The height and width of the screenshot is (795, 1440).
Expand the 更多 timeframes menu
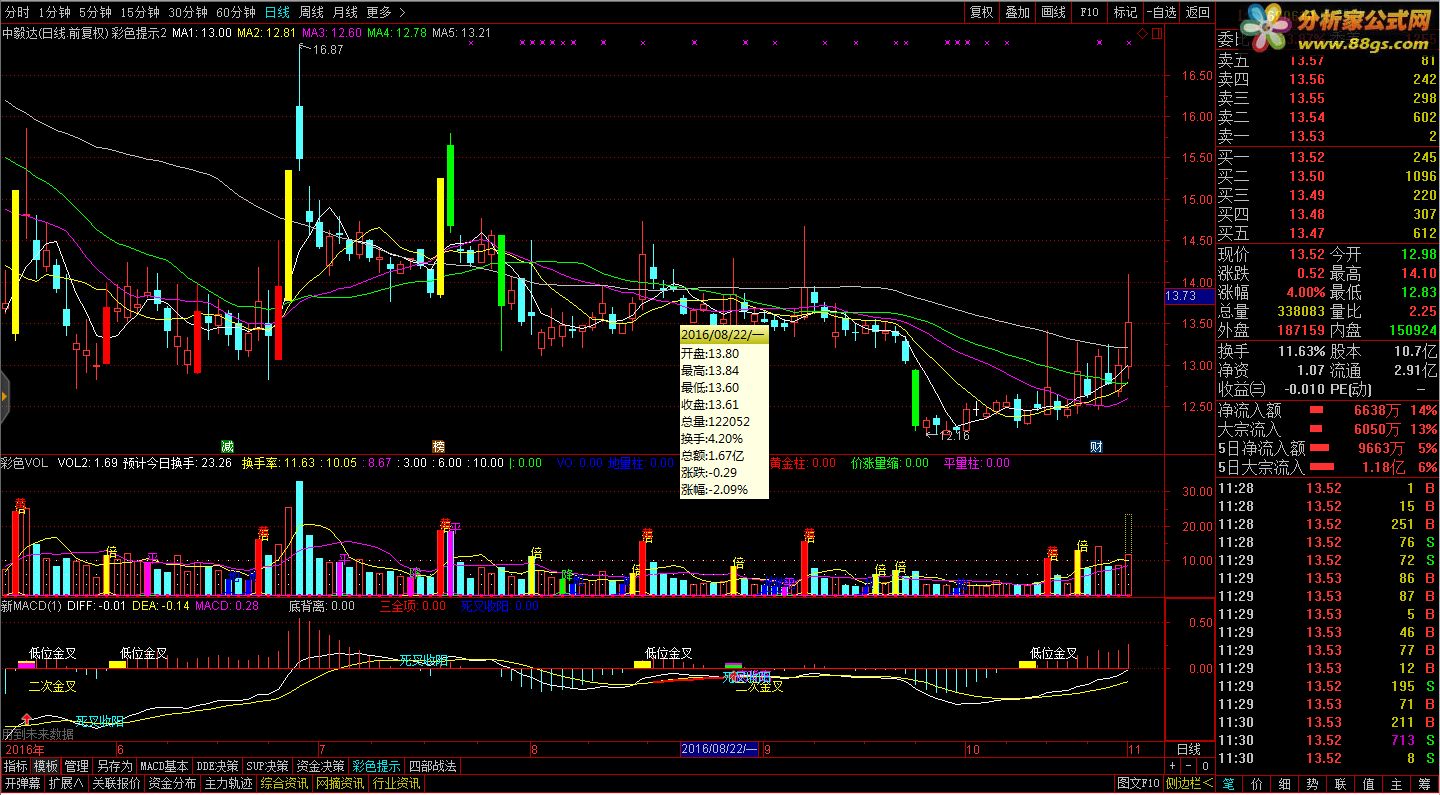point(385,13)
